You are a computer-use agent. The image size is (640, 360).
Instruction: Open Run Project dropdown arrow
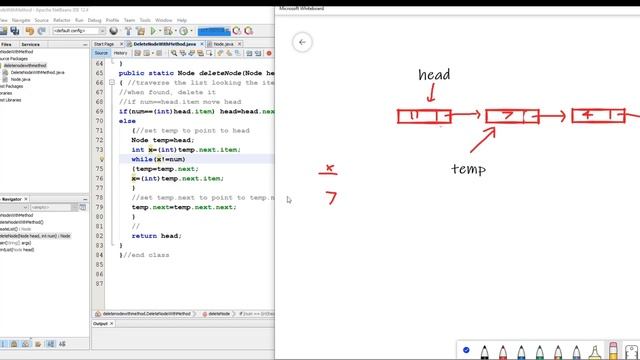(160, 31)
